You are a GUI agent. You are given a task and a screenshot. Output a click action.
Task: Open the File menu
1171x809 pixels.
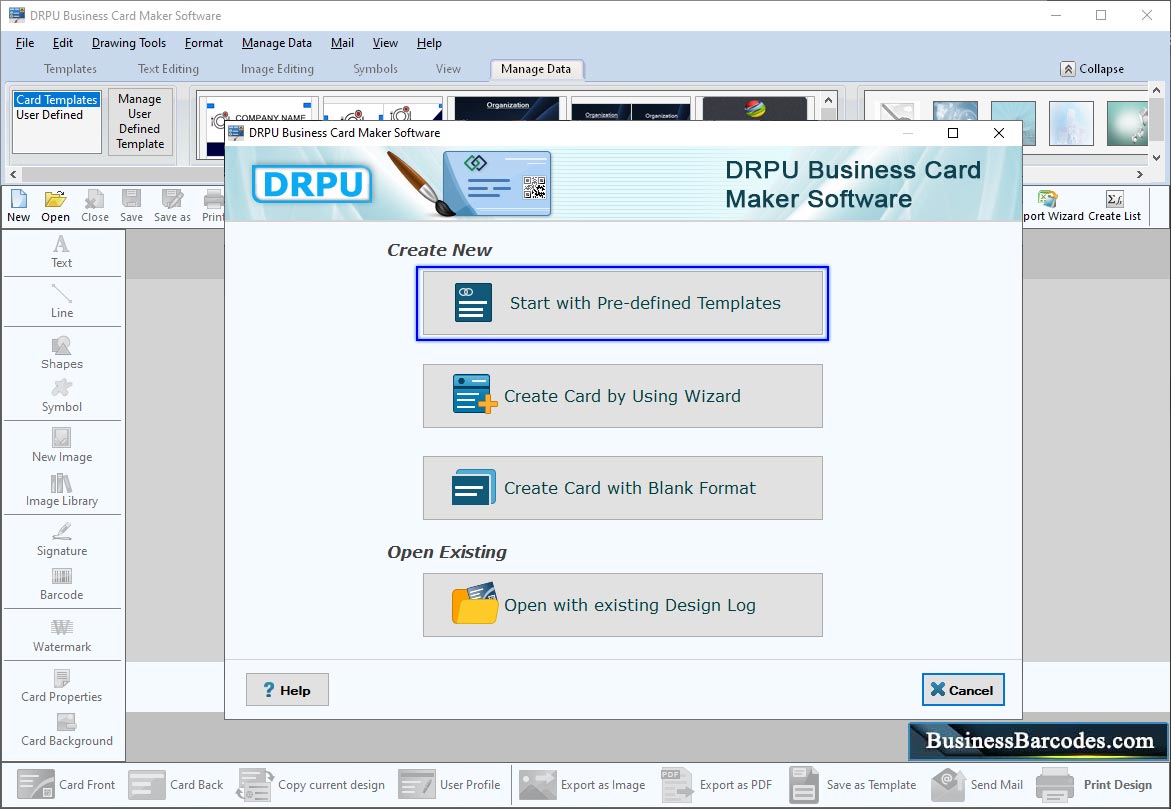coord(25,43)
